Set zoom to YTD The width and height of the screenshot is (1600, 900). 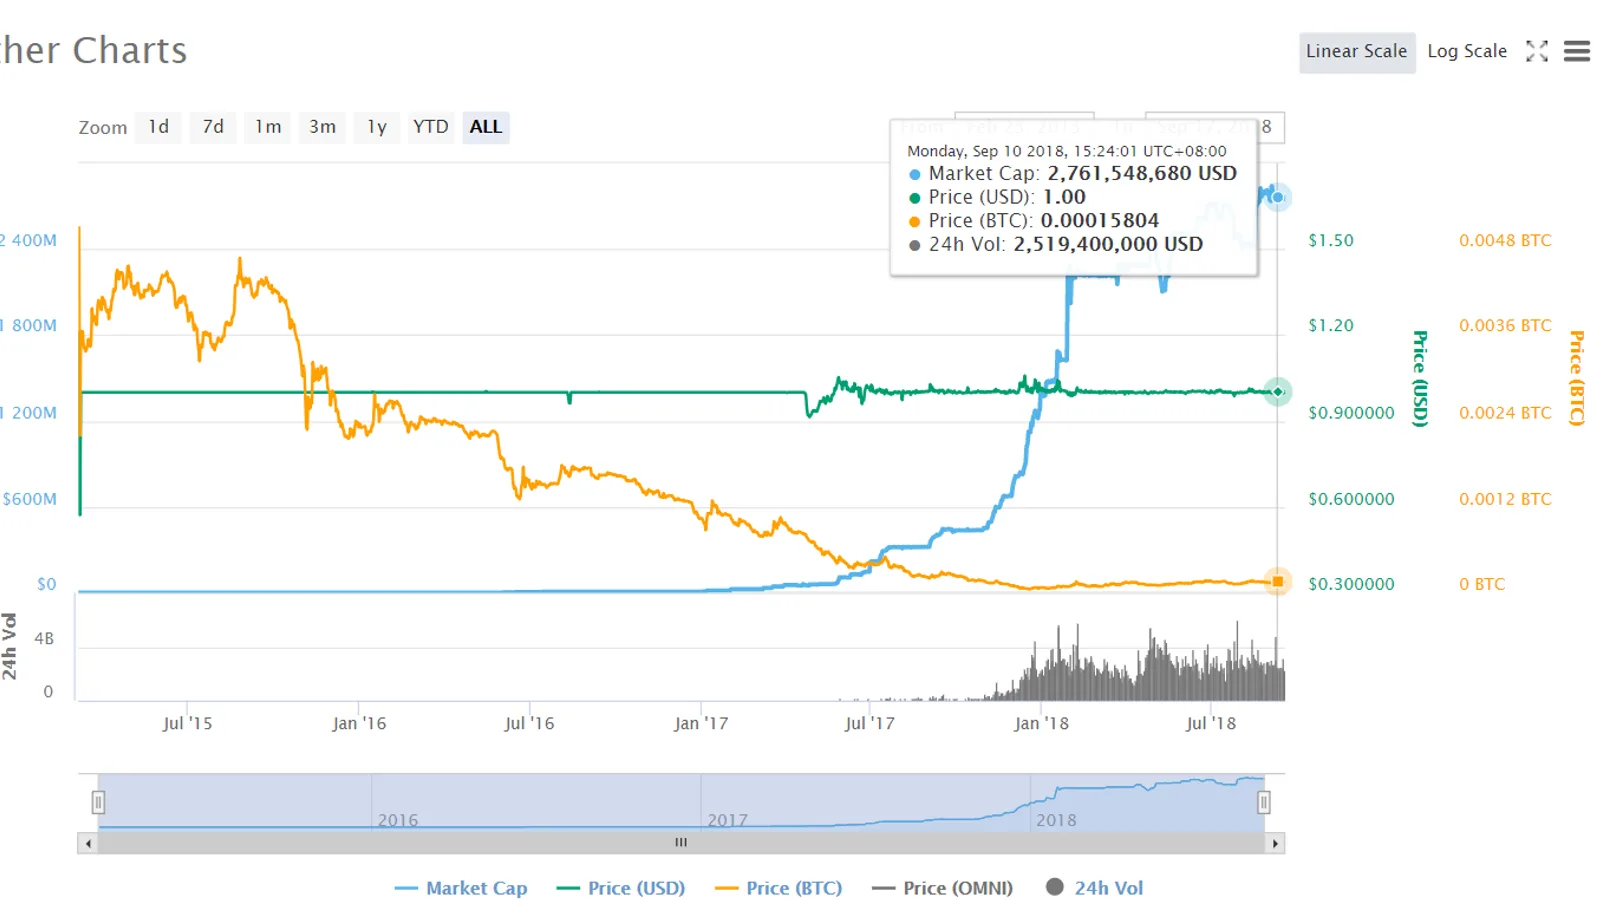pos(431,127)
